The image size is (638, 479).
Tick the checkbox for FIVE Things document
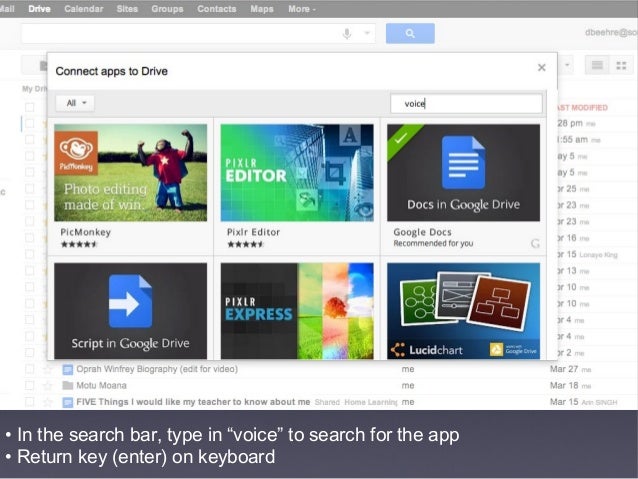29,402
